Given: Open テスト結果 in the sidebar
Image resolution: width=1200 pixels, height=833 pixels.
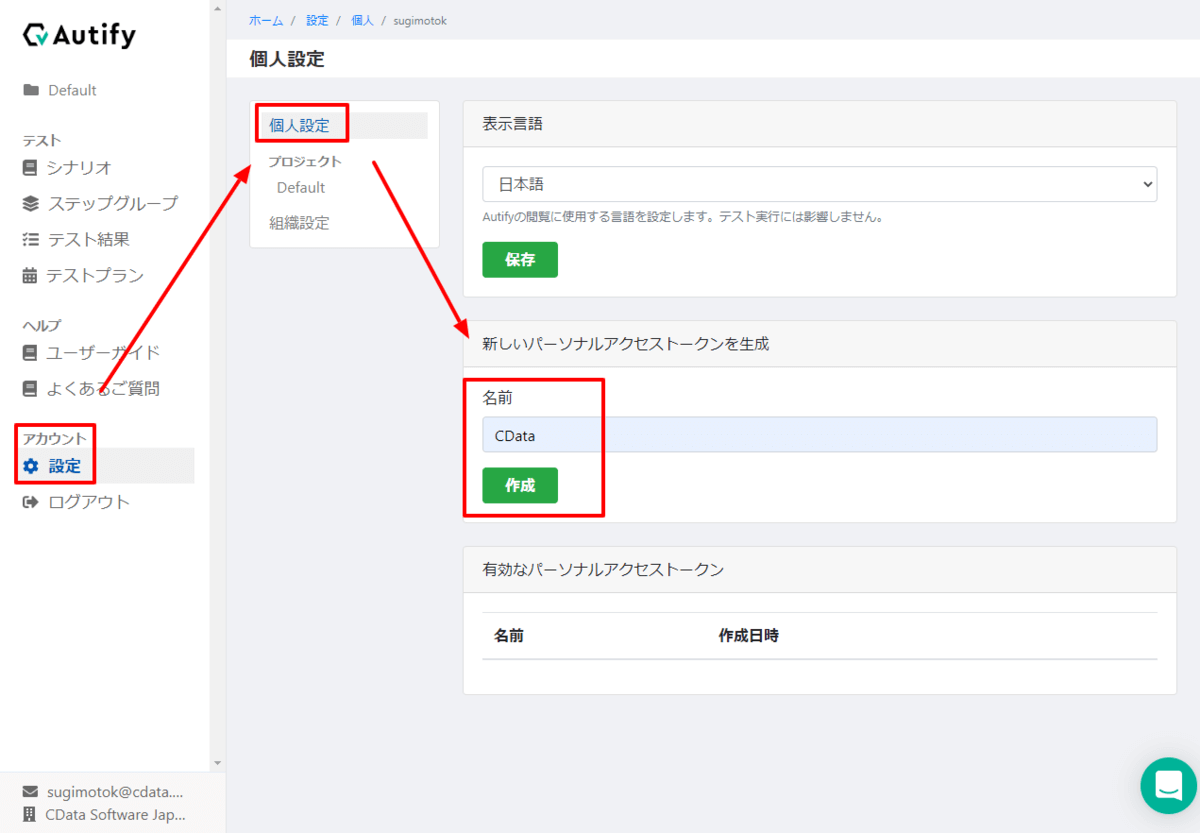Looking at the screenshot, I should point(88,239).
